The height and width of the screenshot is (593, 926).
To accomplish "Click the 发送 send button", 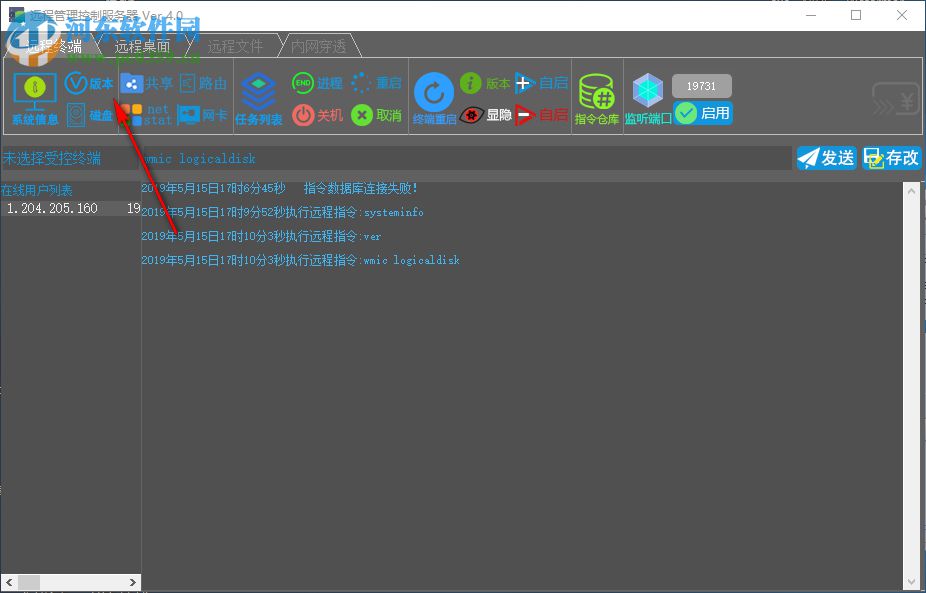I will [827, 158].
